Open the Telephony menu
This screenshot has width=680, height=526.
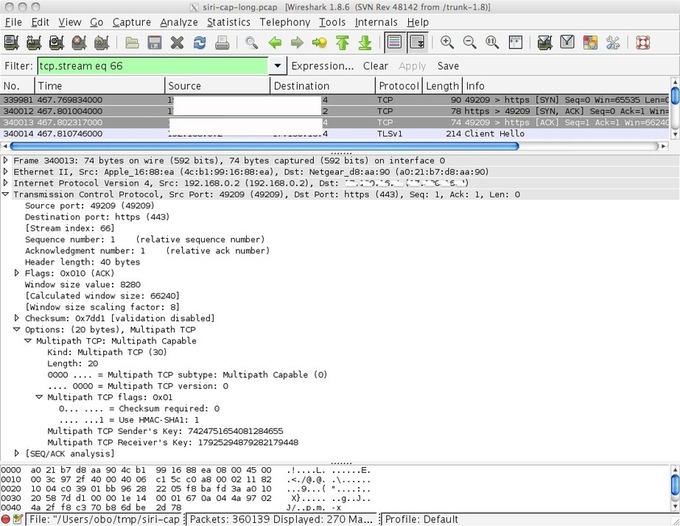coord(285,21)
